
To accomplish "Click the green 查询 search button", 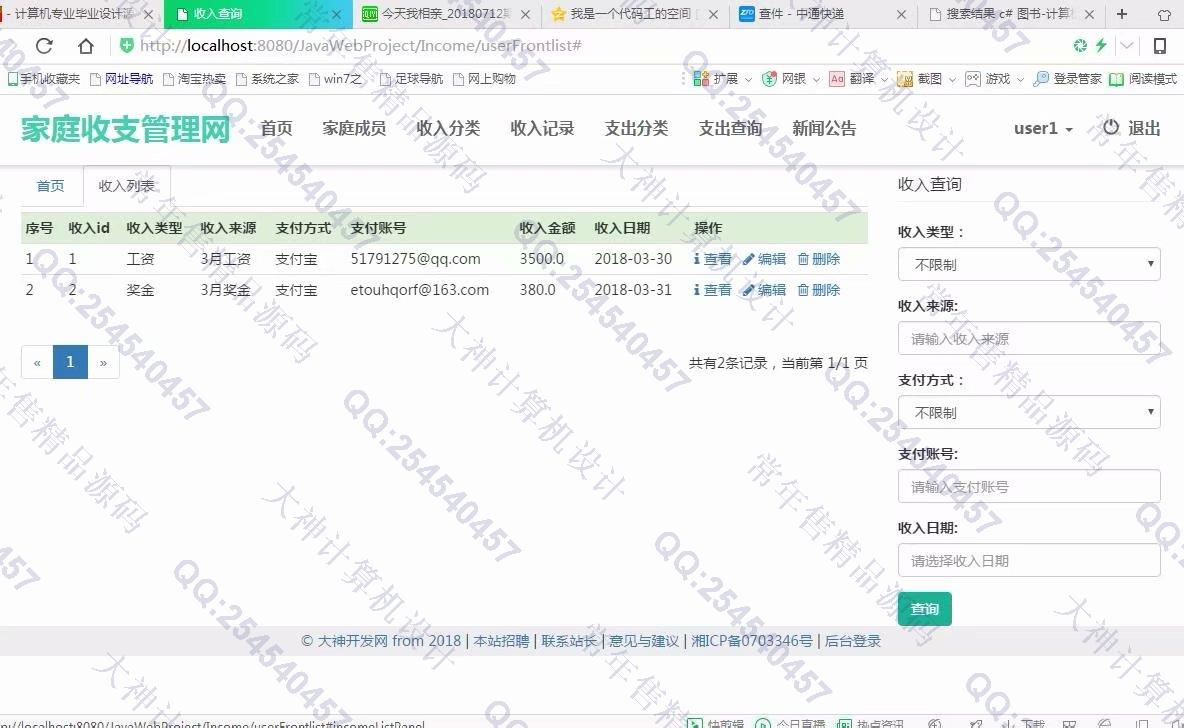I will 924,609.
